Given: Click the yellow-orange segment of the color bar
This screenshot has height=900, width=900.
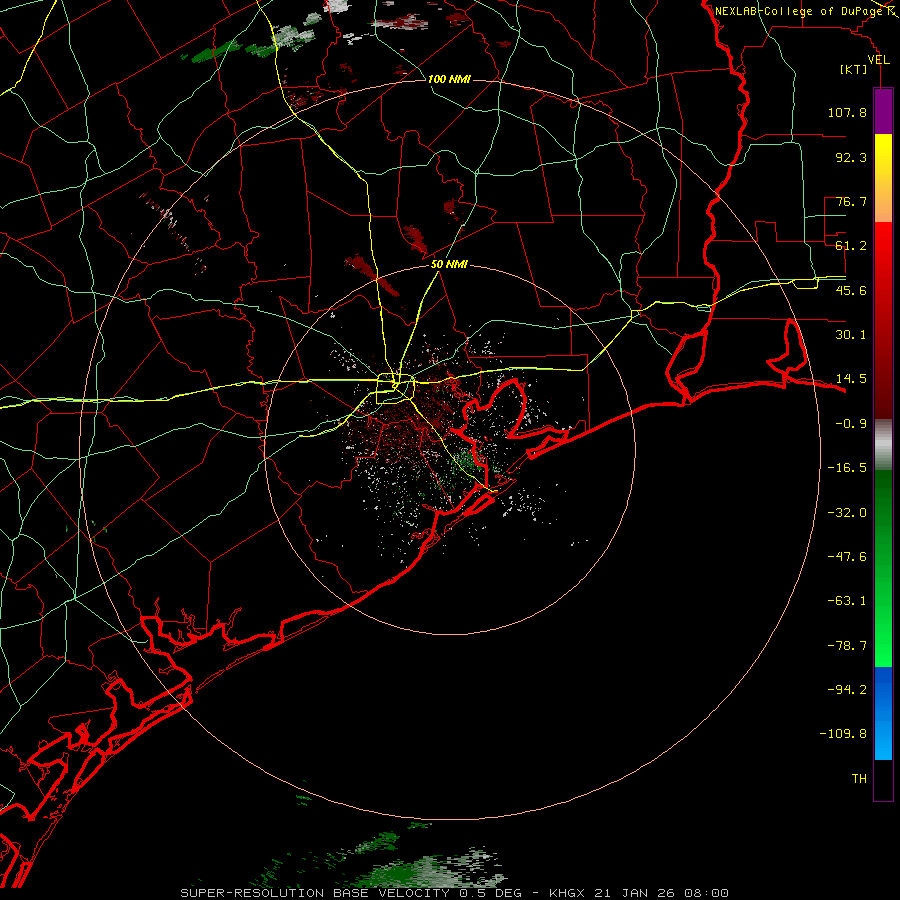Looking at the screenshot, I should (883, 178).
